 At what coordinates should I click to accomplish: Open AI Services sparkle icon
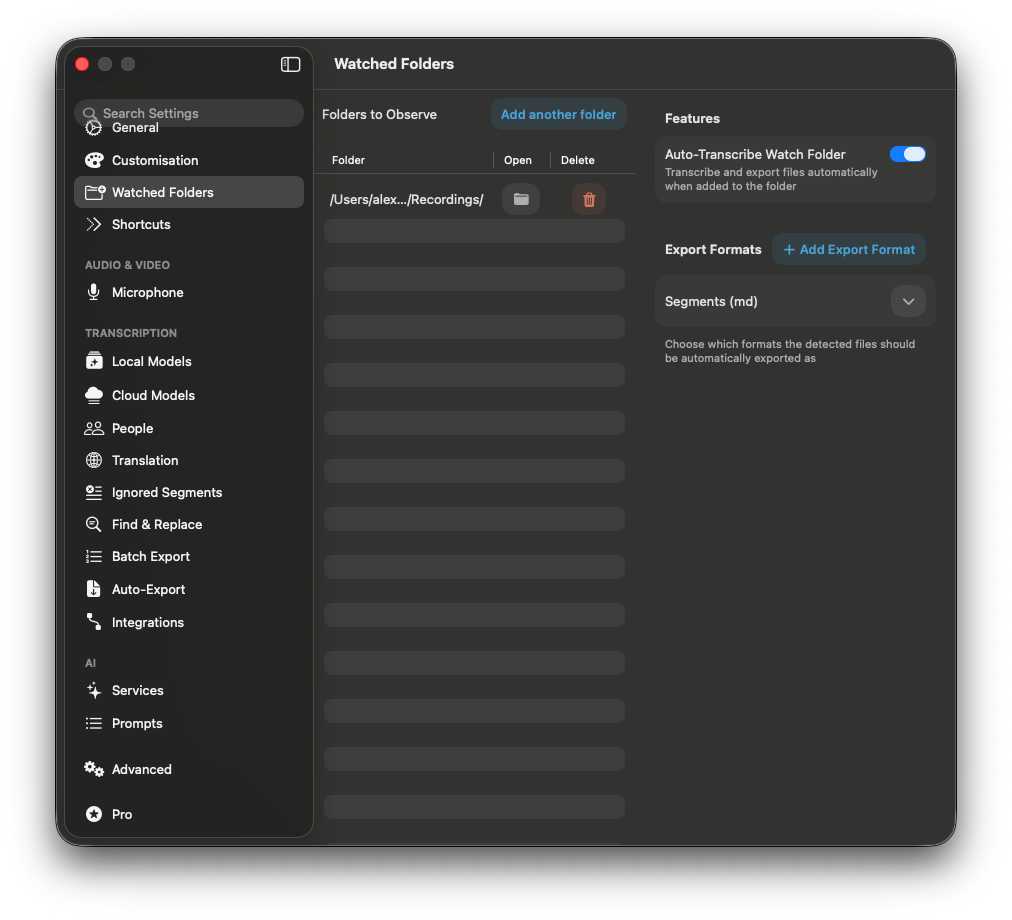pyautogui.click(x=94, y=690)
